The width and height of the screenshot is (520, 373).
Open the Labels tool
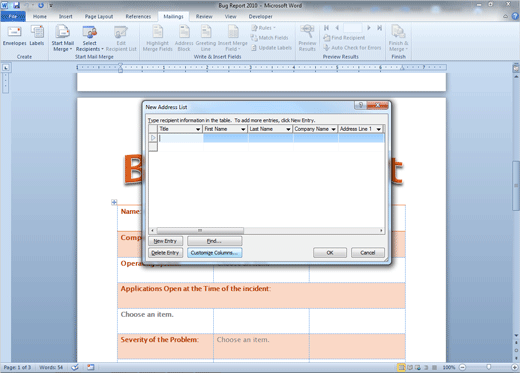pos(37,36)
